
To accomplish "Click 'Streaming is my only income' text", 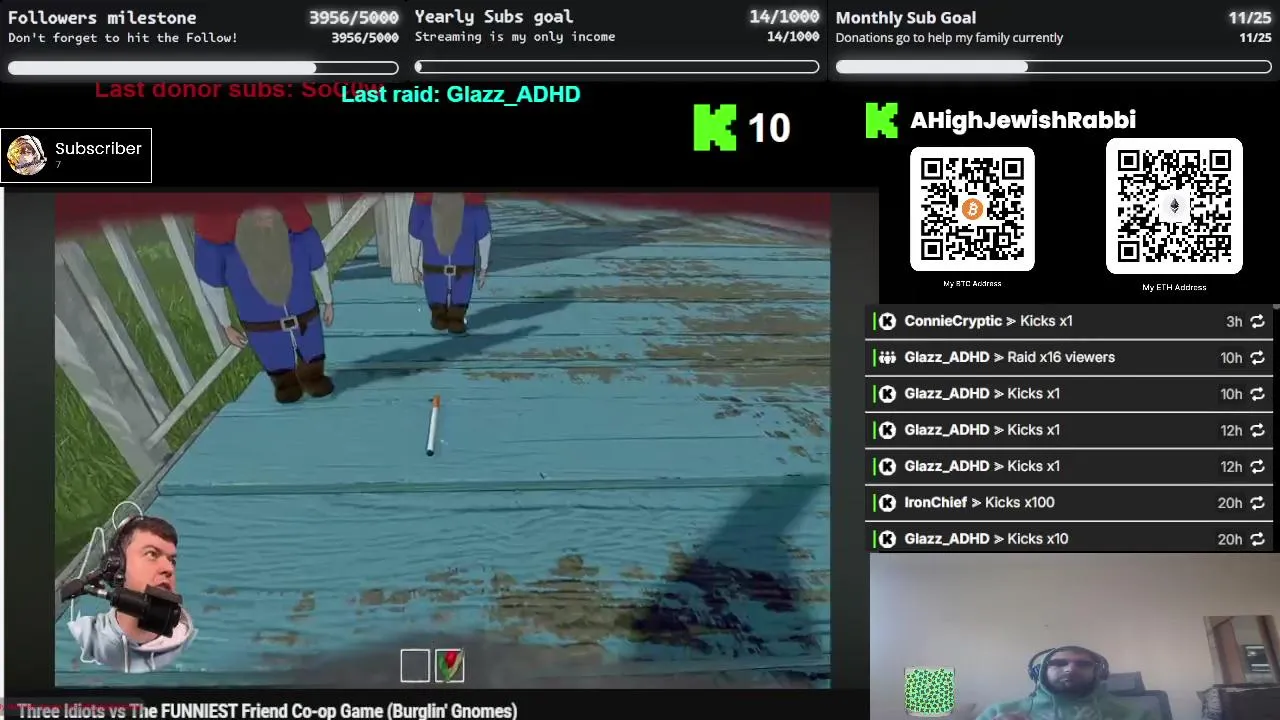I will (515, 37).
